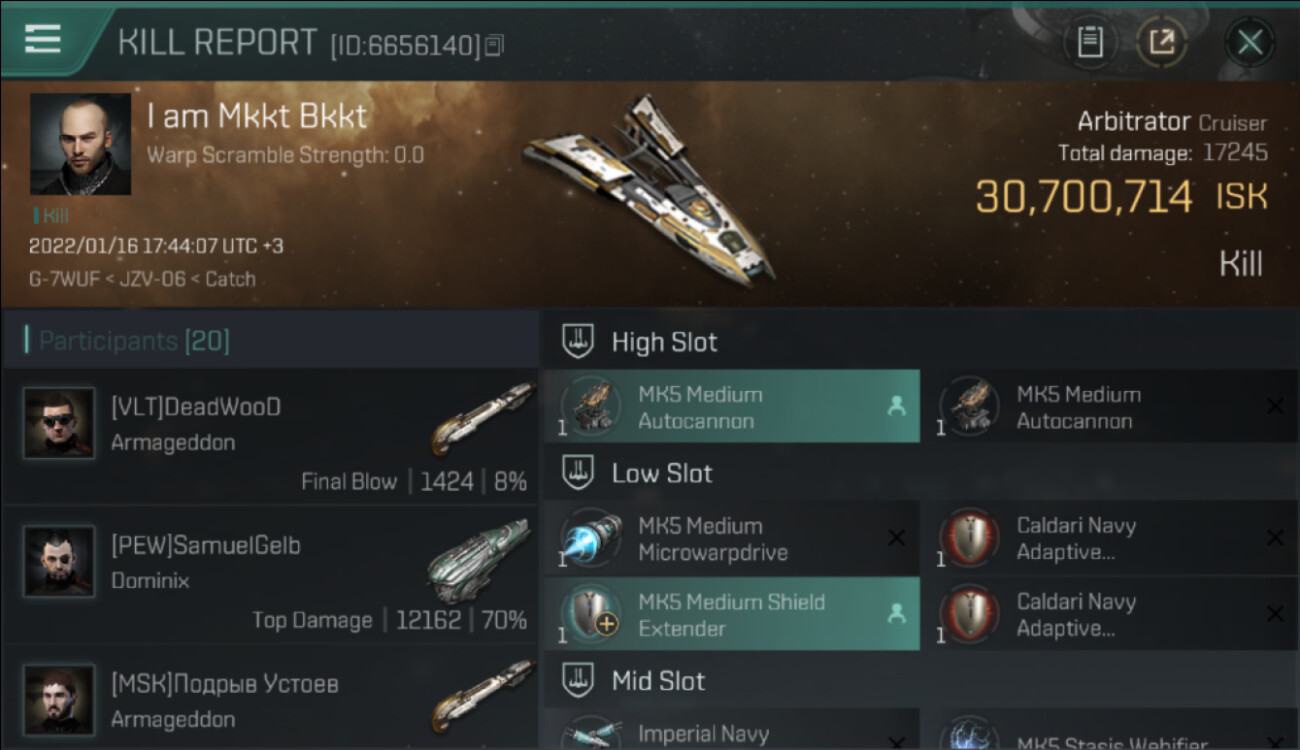The height and width of the screenshot is (750, 1300).
Task: Select [VLT]DeadWooD participant entry
Action: (271, 436)
